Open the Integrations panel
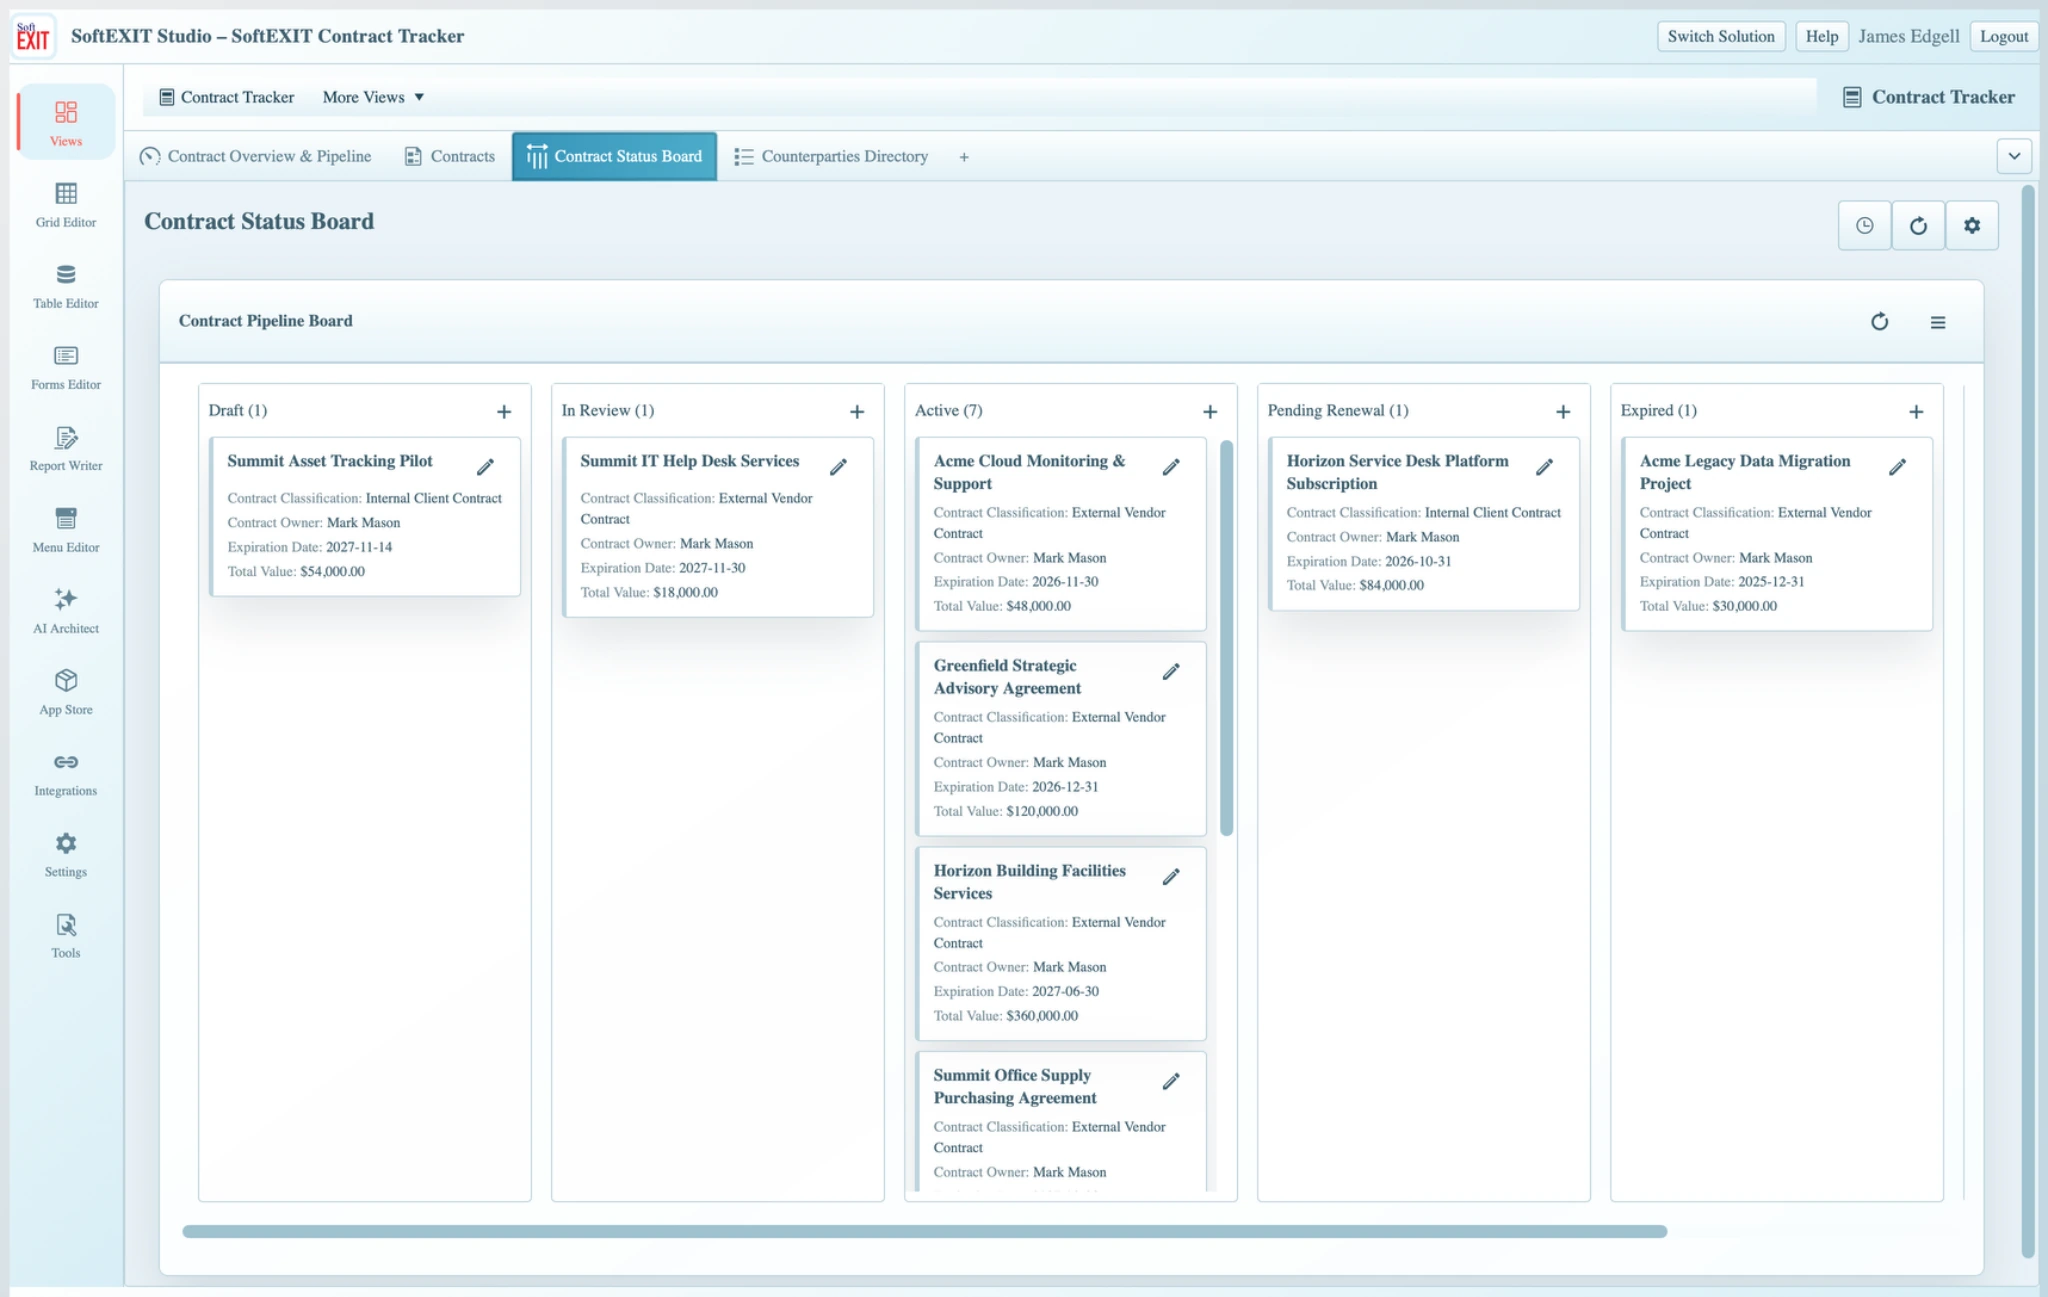This screenshot has height=1297, width=2048. [x=66, y=774]
